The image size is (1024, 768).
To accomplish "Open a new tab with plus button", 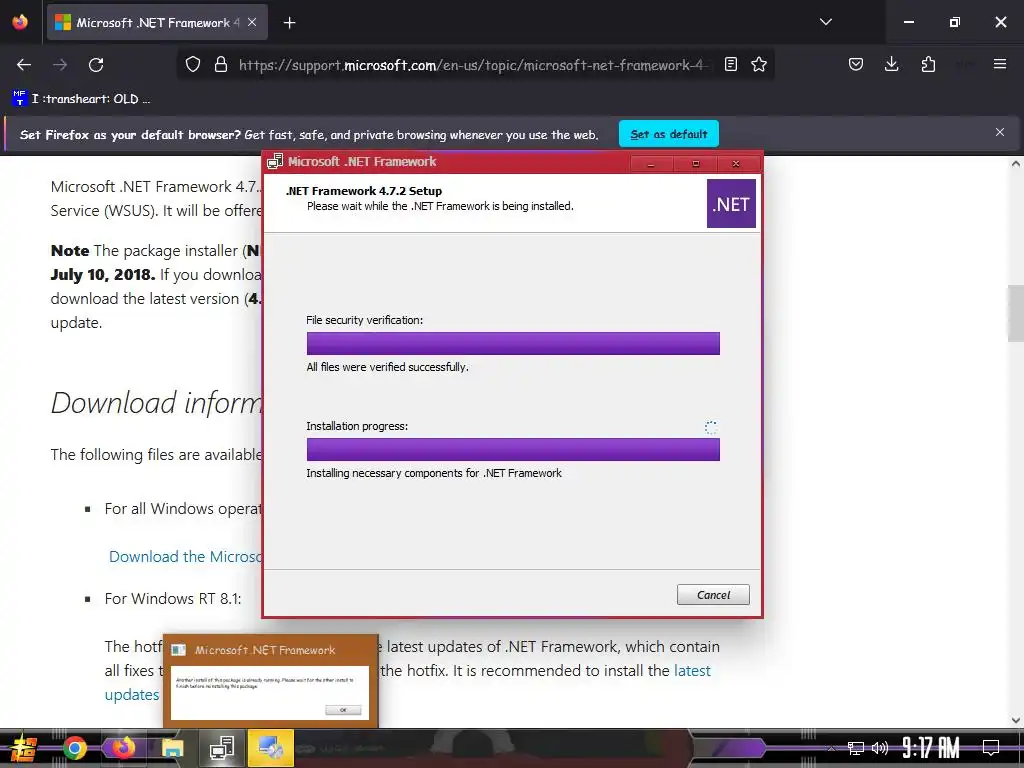I will 290,23.
